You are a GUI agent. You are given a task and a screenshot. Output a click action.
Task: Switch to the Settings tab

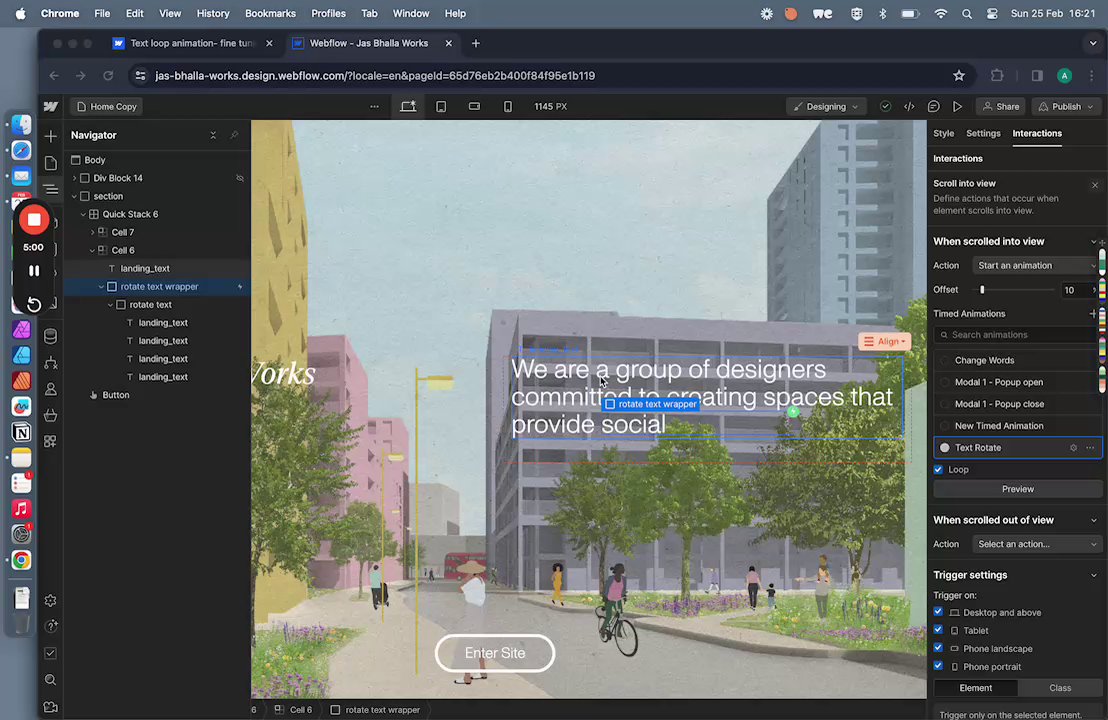983,134
